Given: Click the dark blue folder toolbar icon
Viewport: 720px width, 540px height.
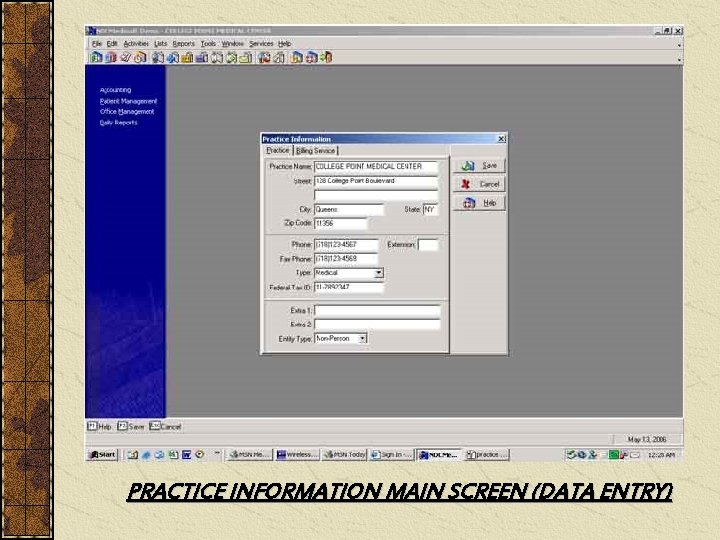Looking at the screenshot, I should 201,57.
